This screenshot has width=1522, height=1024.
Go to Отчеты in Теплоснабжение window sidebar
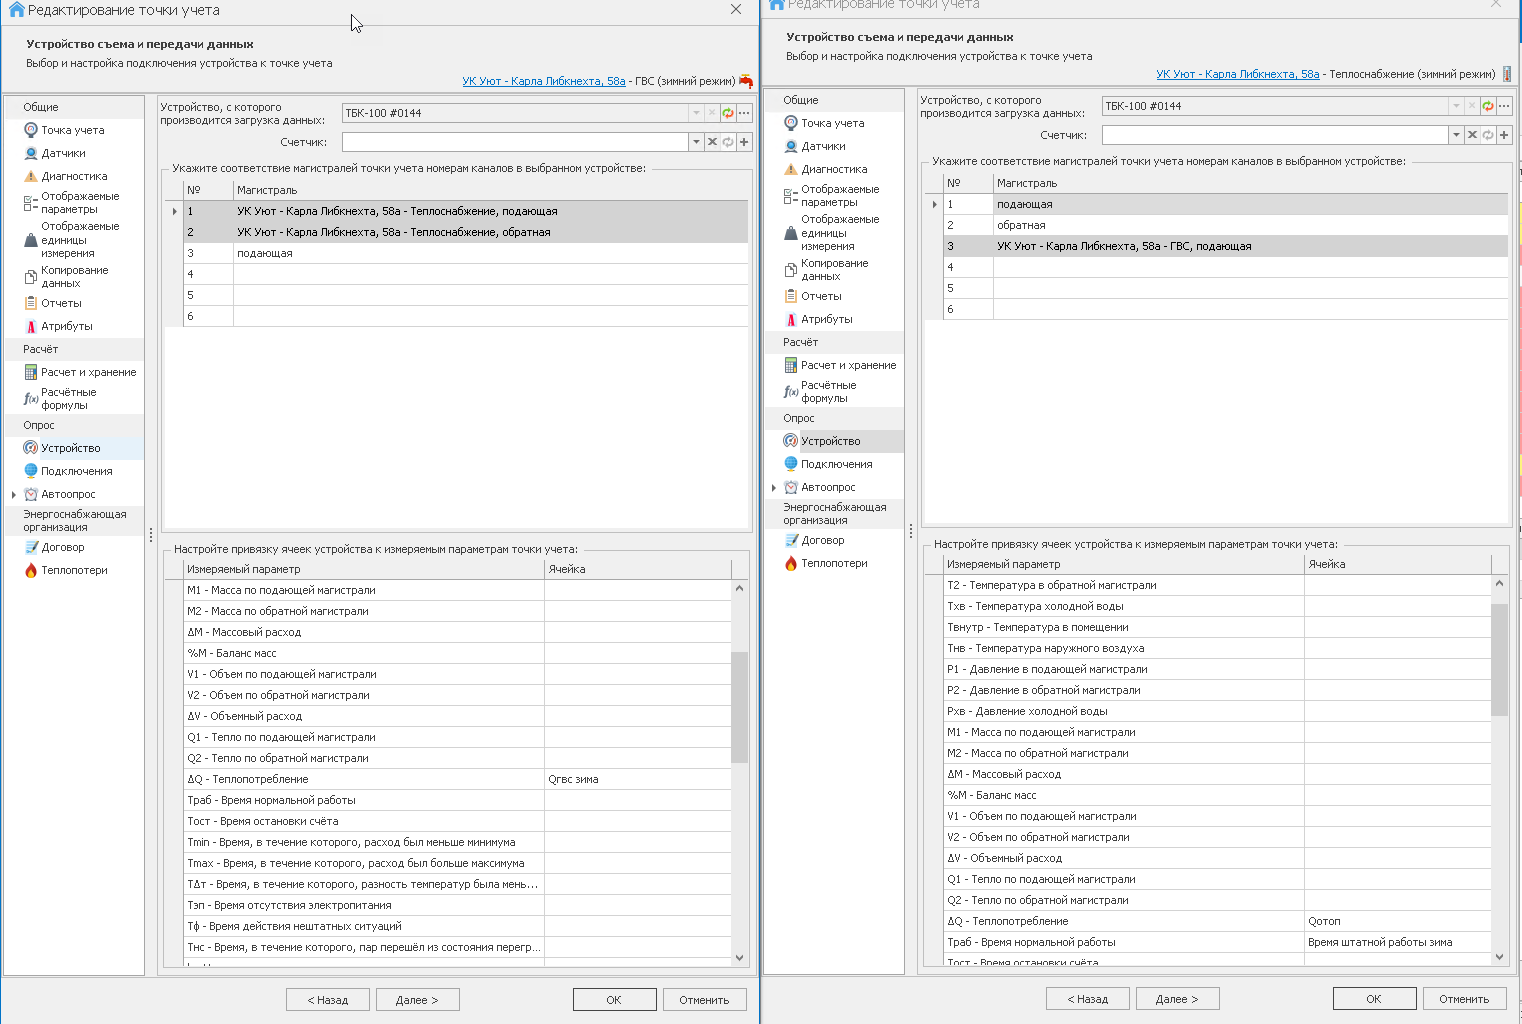click(x=821, y=296)
